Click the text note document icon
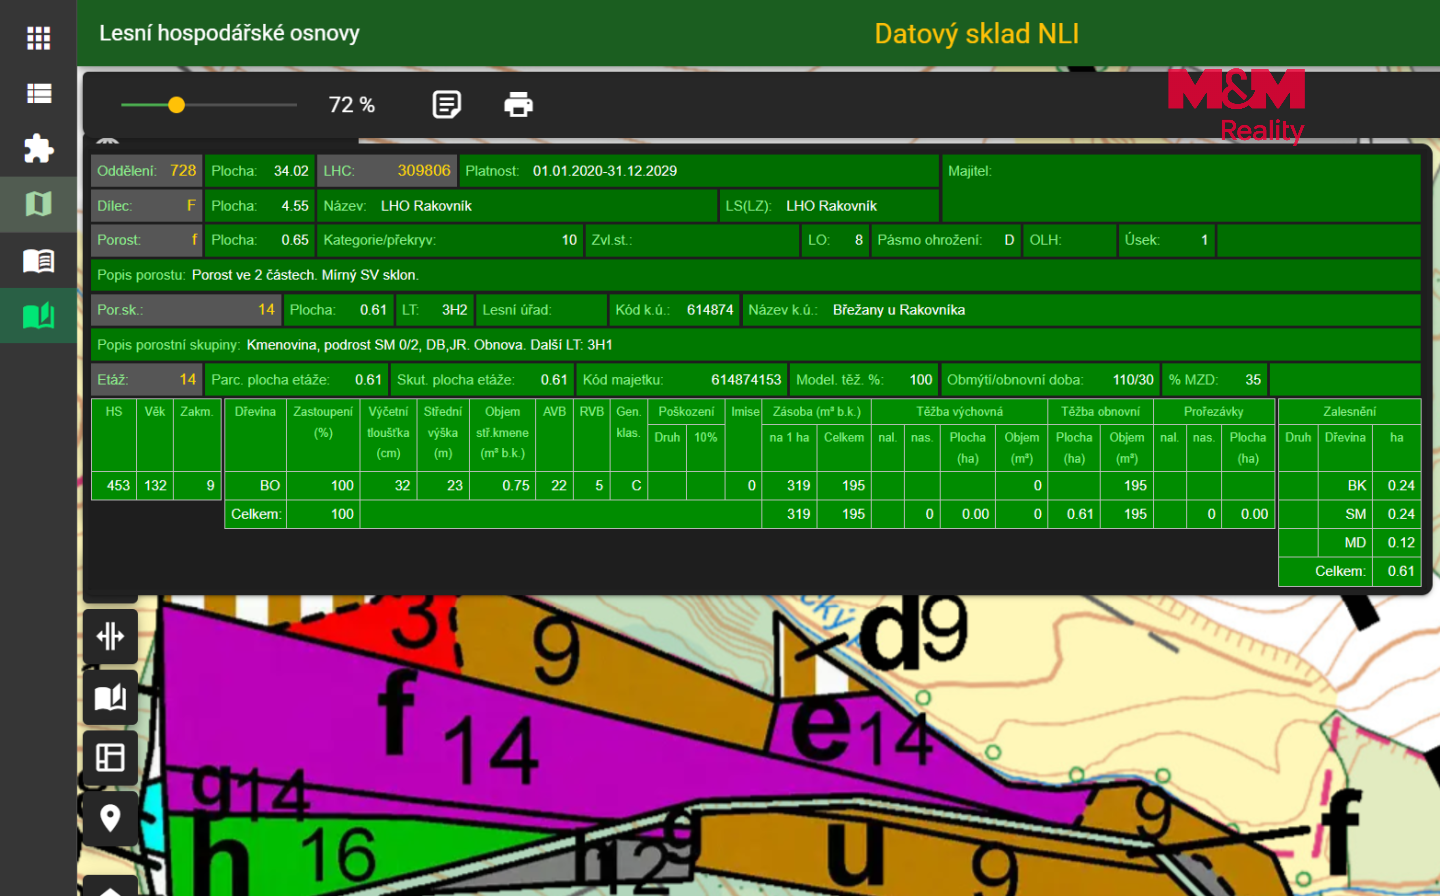 point(447,104)
